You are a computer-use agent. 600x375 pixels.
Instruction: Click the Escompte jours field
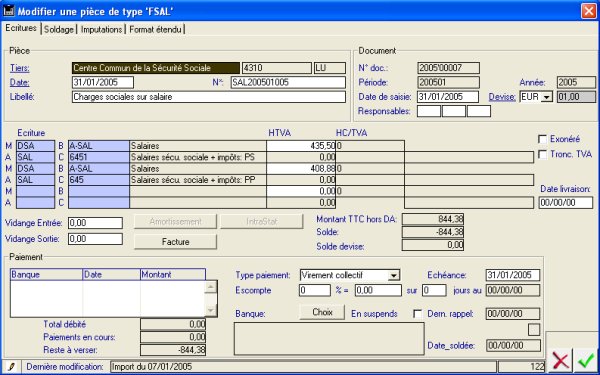434,290
